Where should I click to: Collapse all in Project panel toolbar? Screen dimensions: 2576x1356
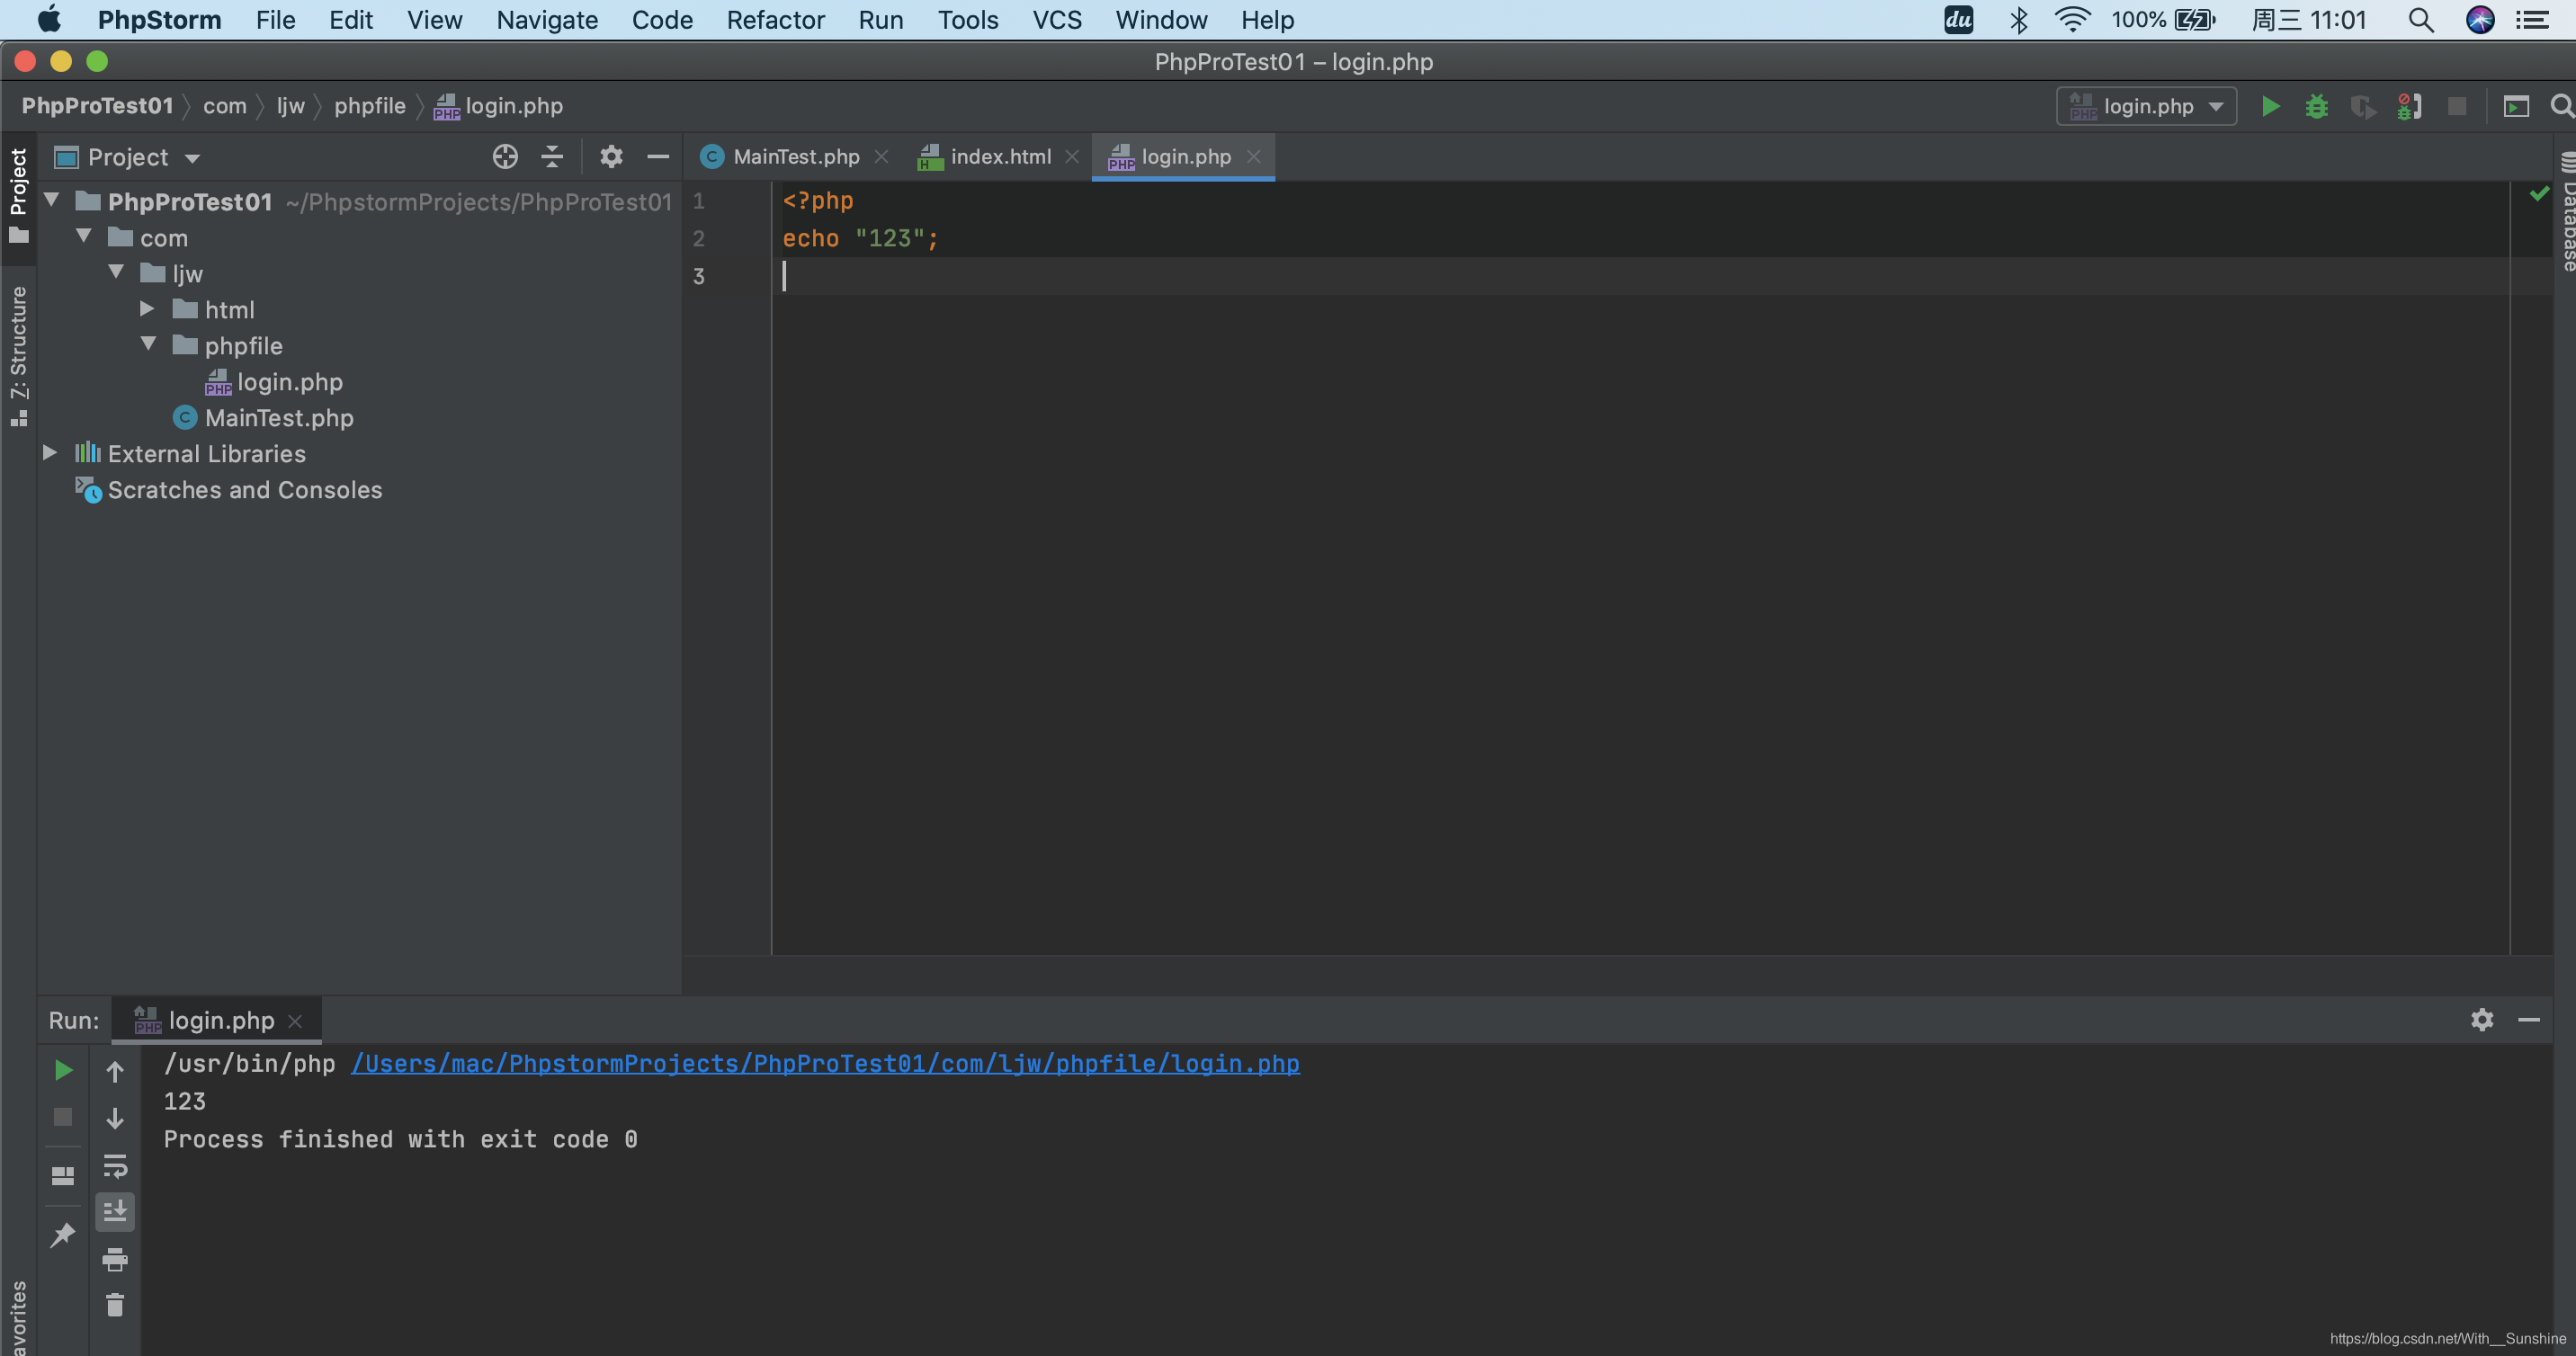(x=552, y=157)
